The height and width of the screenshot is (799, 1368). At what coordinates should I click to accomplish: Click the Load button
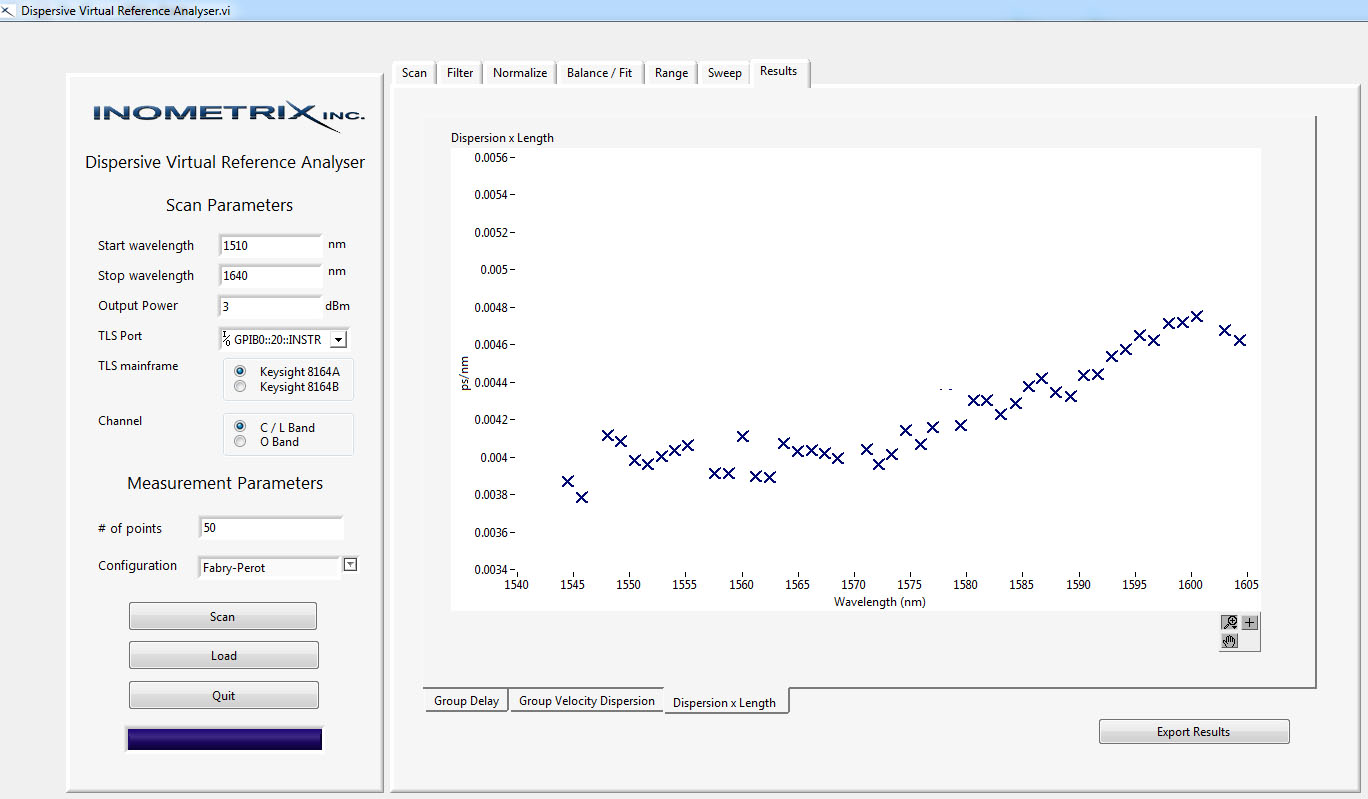[223, 655]
